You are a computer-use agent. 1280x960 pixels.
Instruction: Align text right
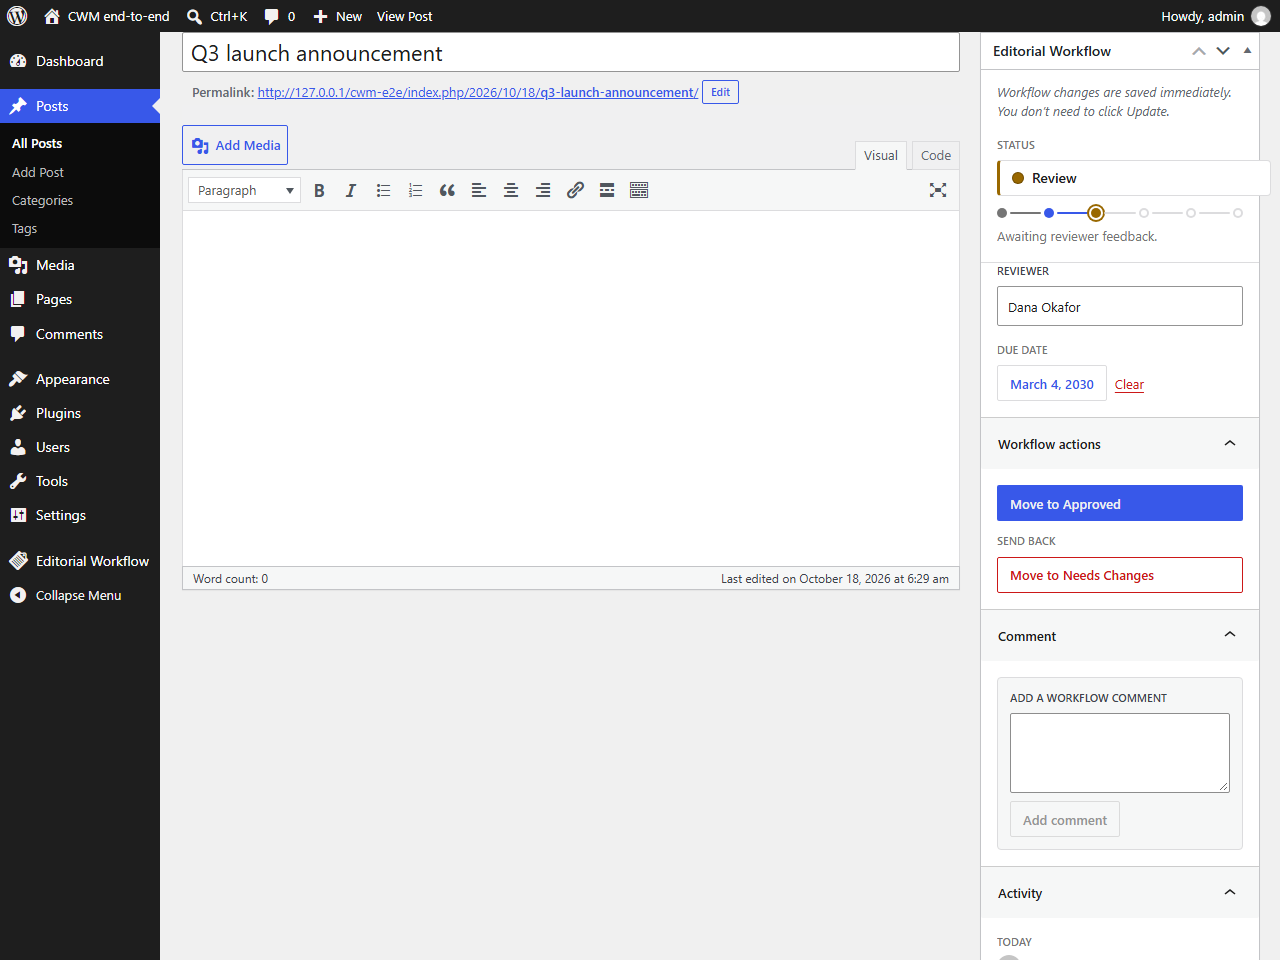(543, 190)
